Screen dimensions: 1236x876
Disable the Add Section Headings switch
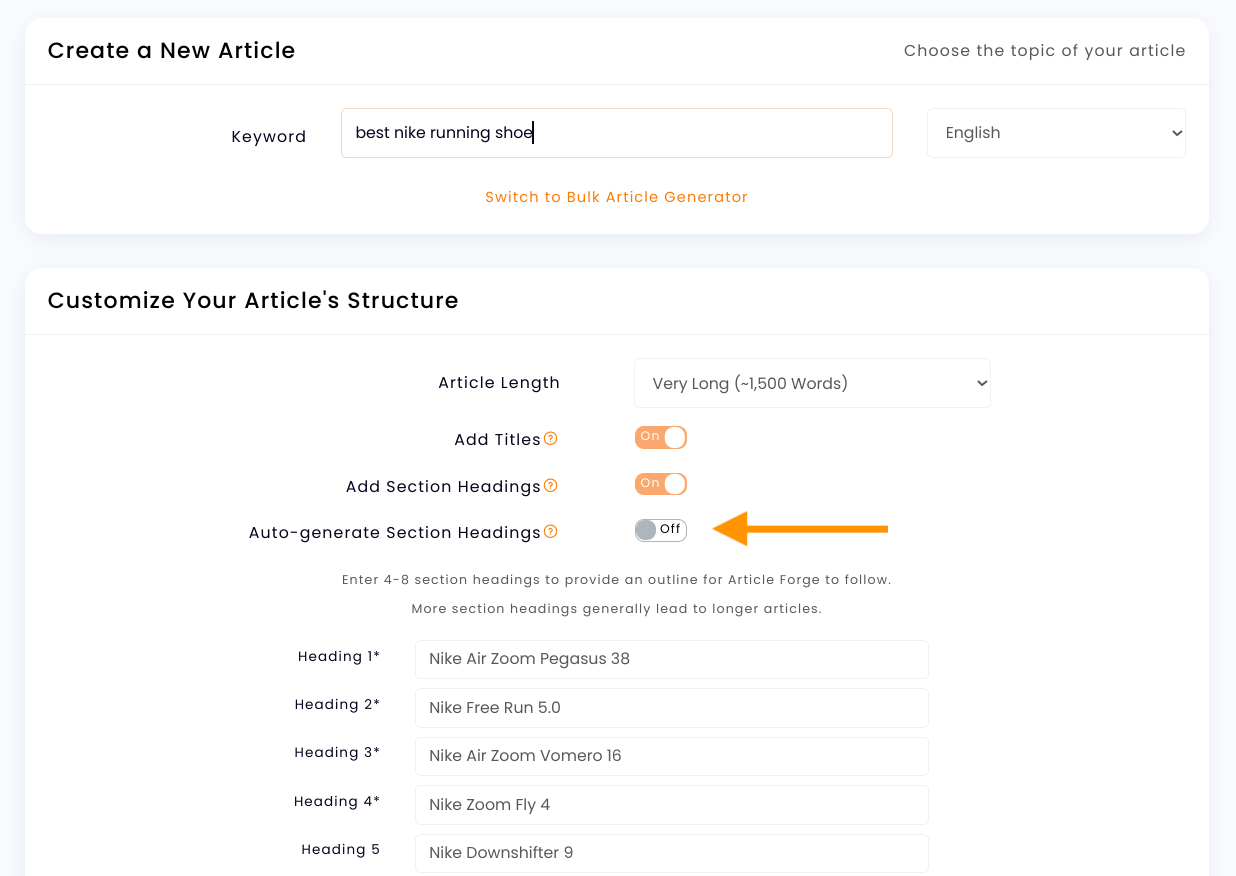coord(660,483)
